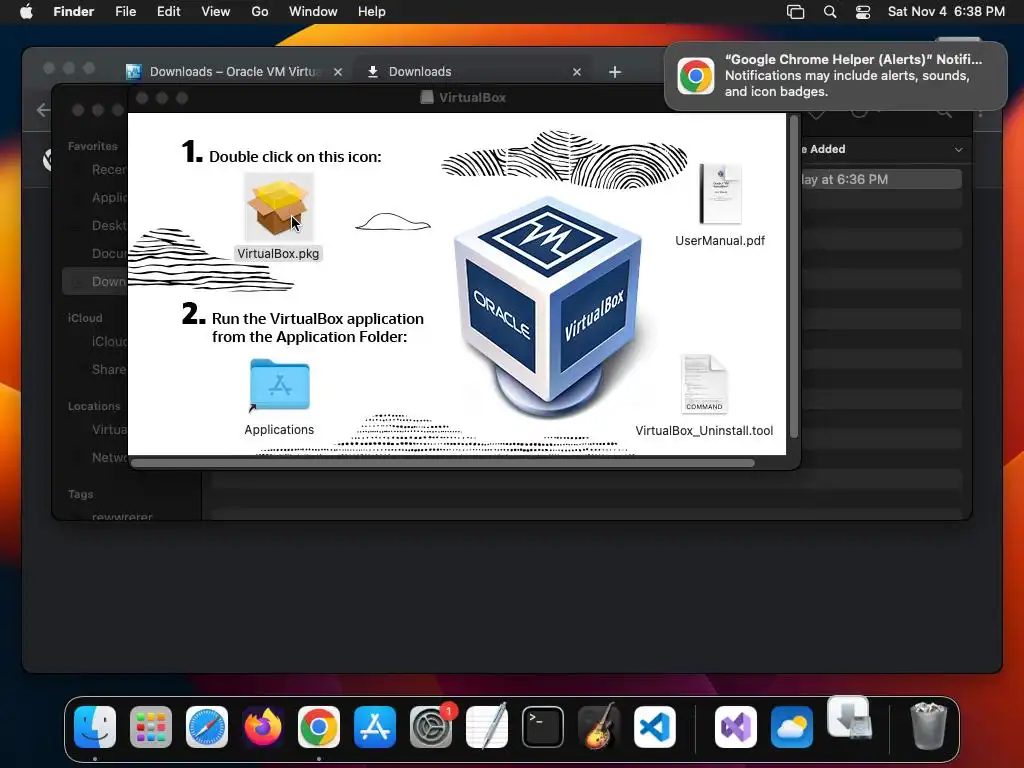Open the Trash from the Dock
The image size is (1024, 768).
[x=928, y=727]
